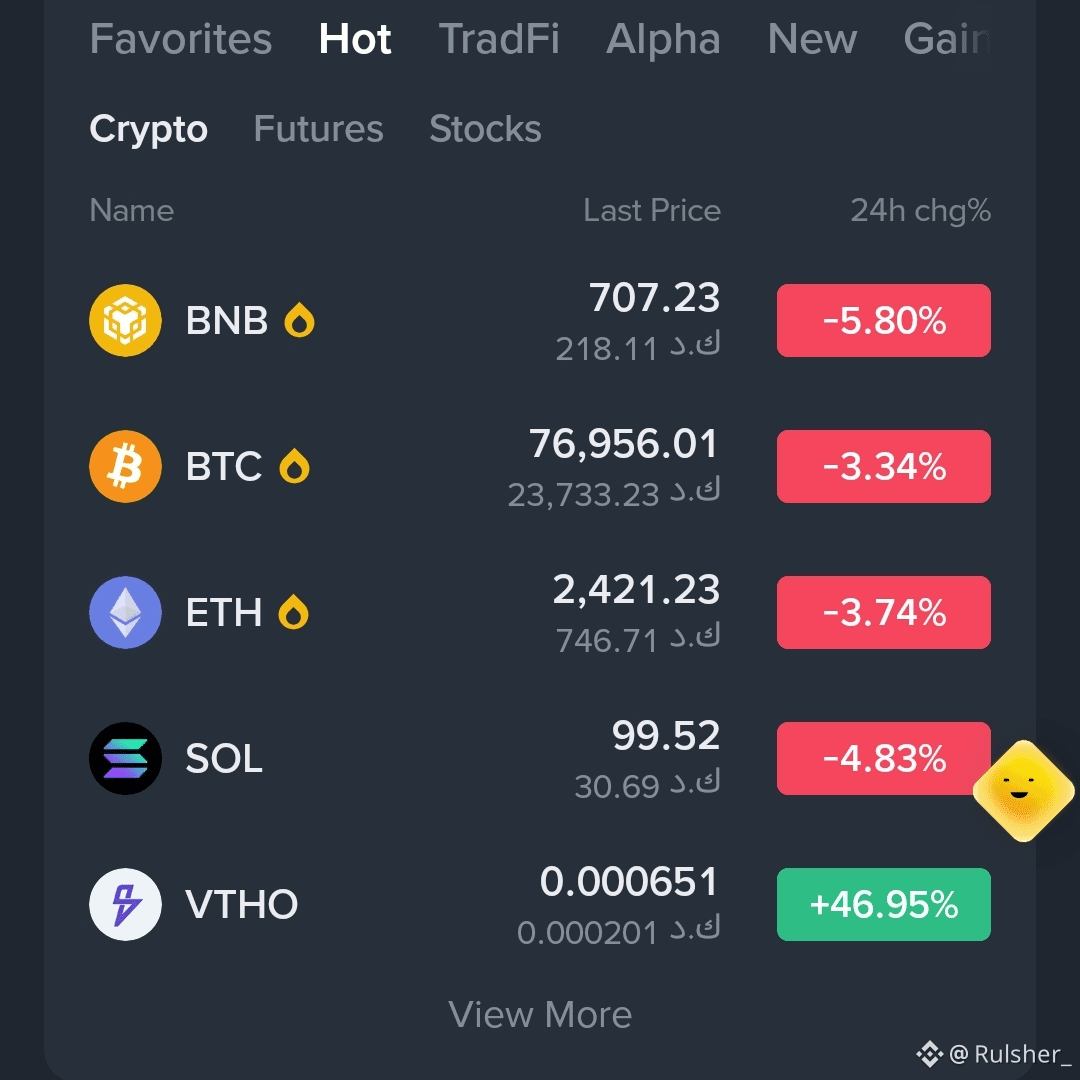Tap the flame icon beside ETH

(x=293, y=612)
